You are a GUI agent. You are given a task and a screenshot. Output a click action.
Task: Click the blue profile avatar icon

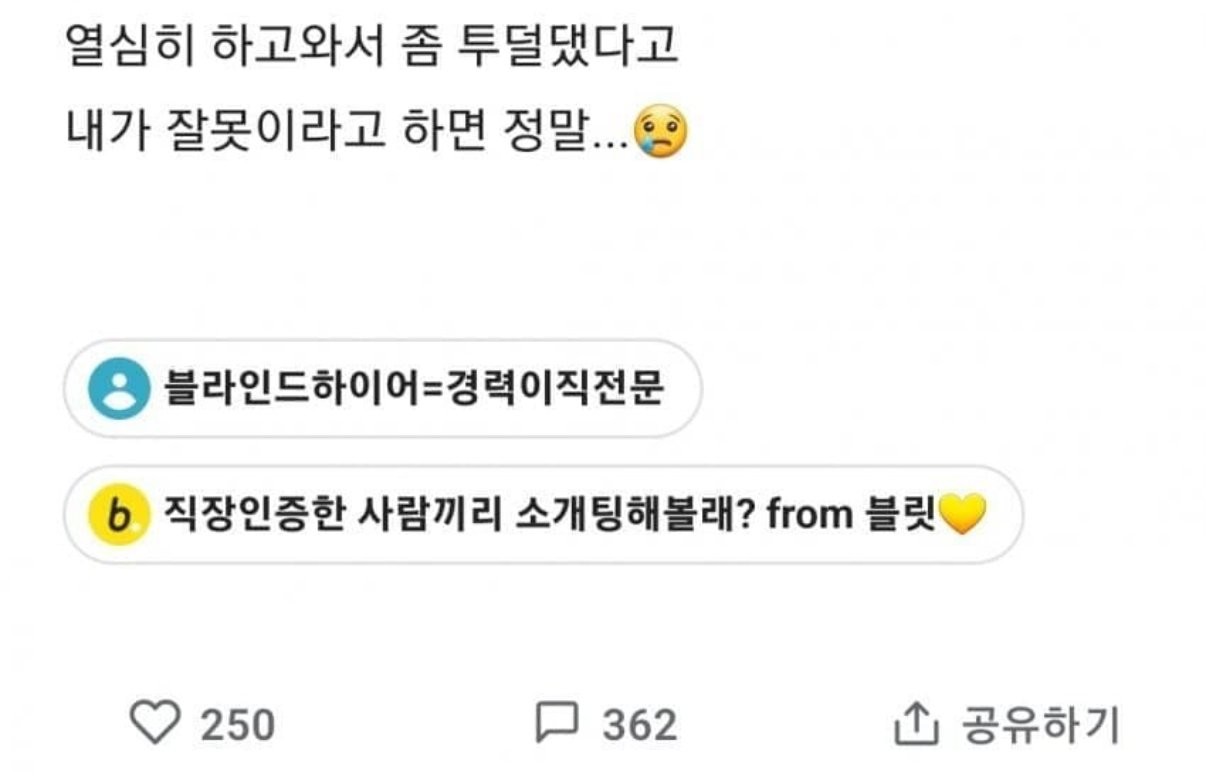(118, 389)
